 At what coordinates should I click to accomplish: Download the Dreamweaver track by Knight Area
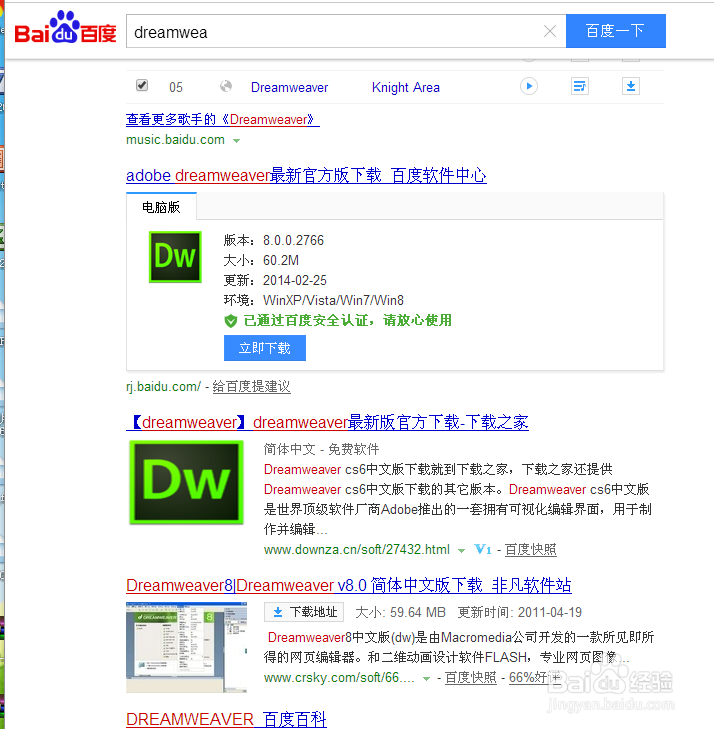(631, 86)
